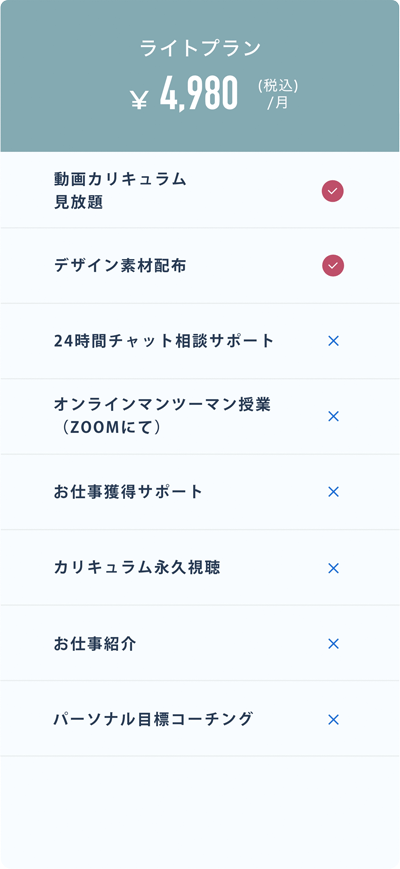The width and height of the screenshot is (400, 869).
Task: Click the パーソナル目標コーチング label
Action: 153,719
